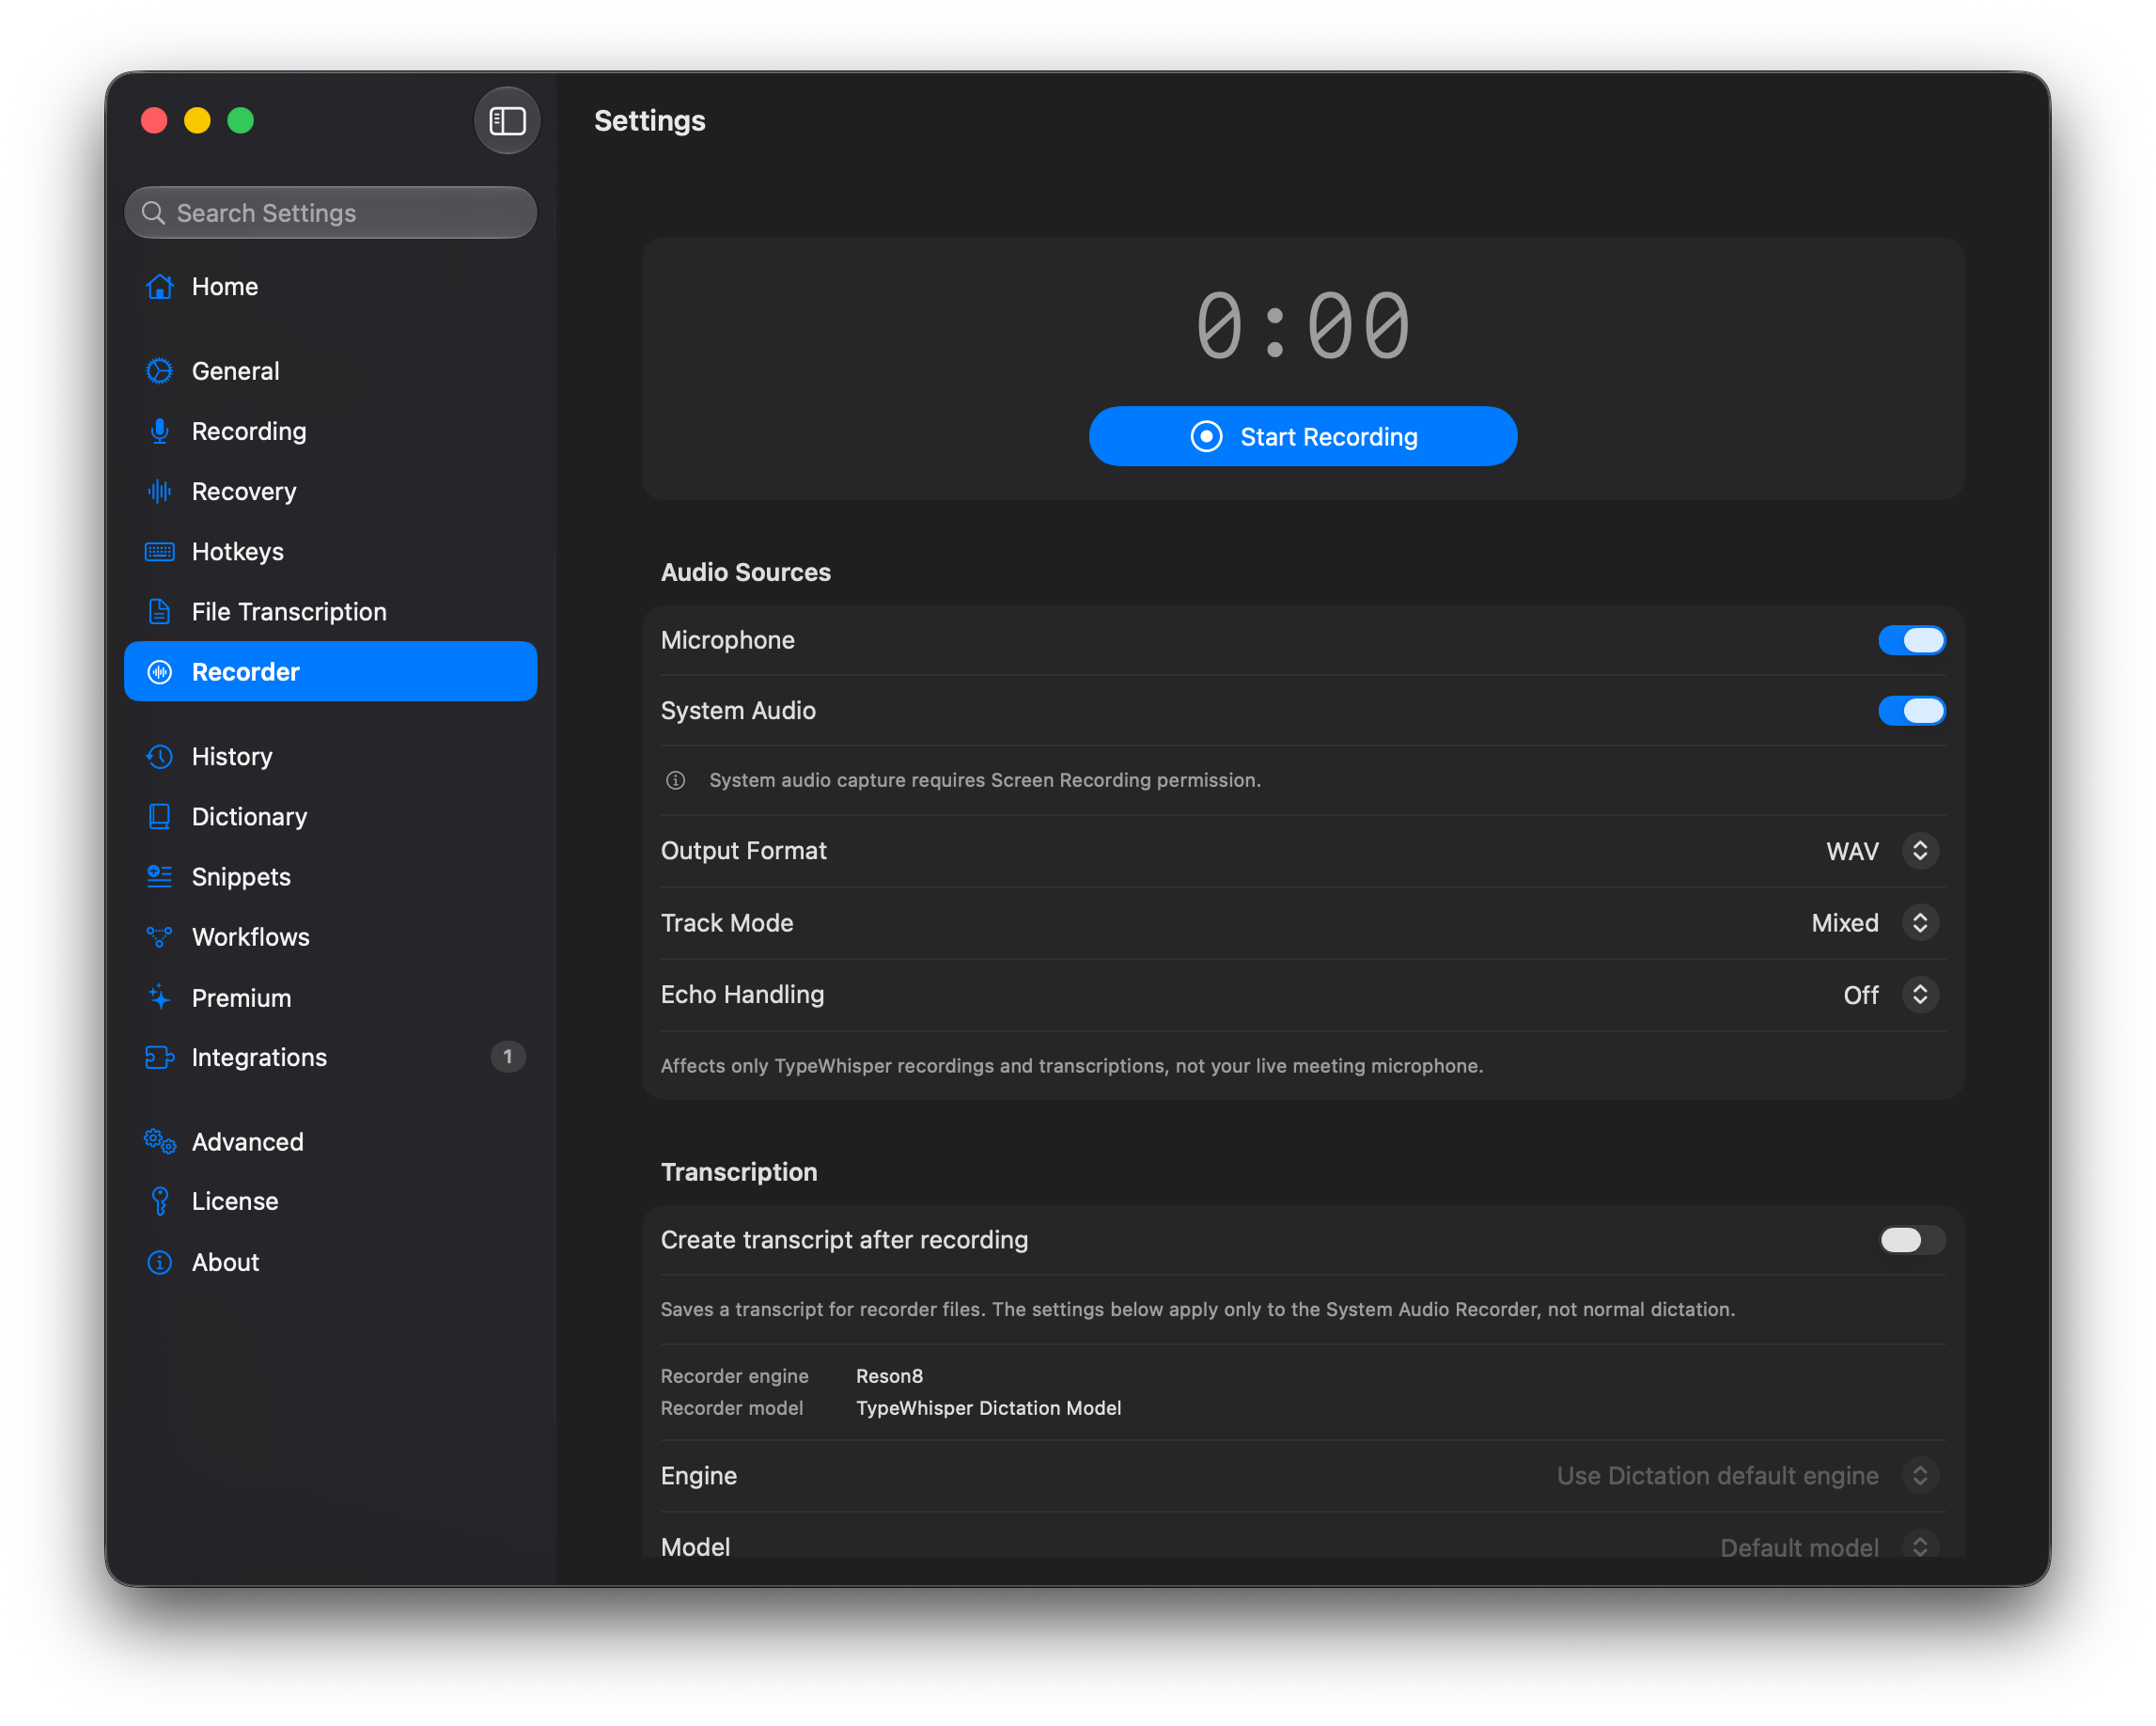Click the Dictionary book icon
The height and width of the screenshot is (1726, 2156).
click(x=159, y=817)
